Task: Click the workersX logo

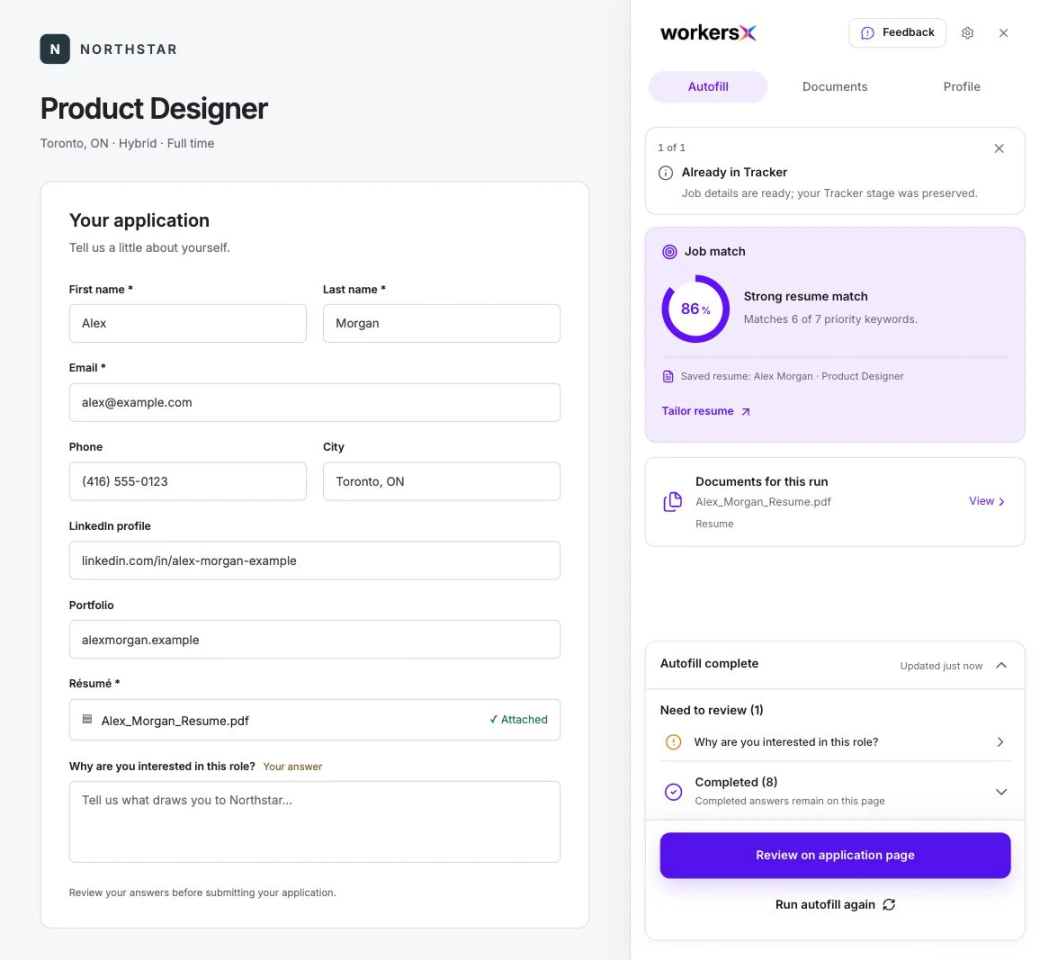Action: tap(708, 33)
